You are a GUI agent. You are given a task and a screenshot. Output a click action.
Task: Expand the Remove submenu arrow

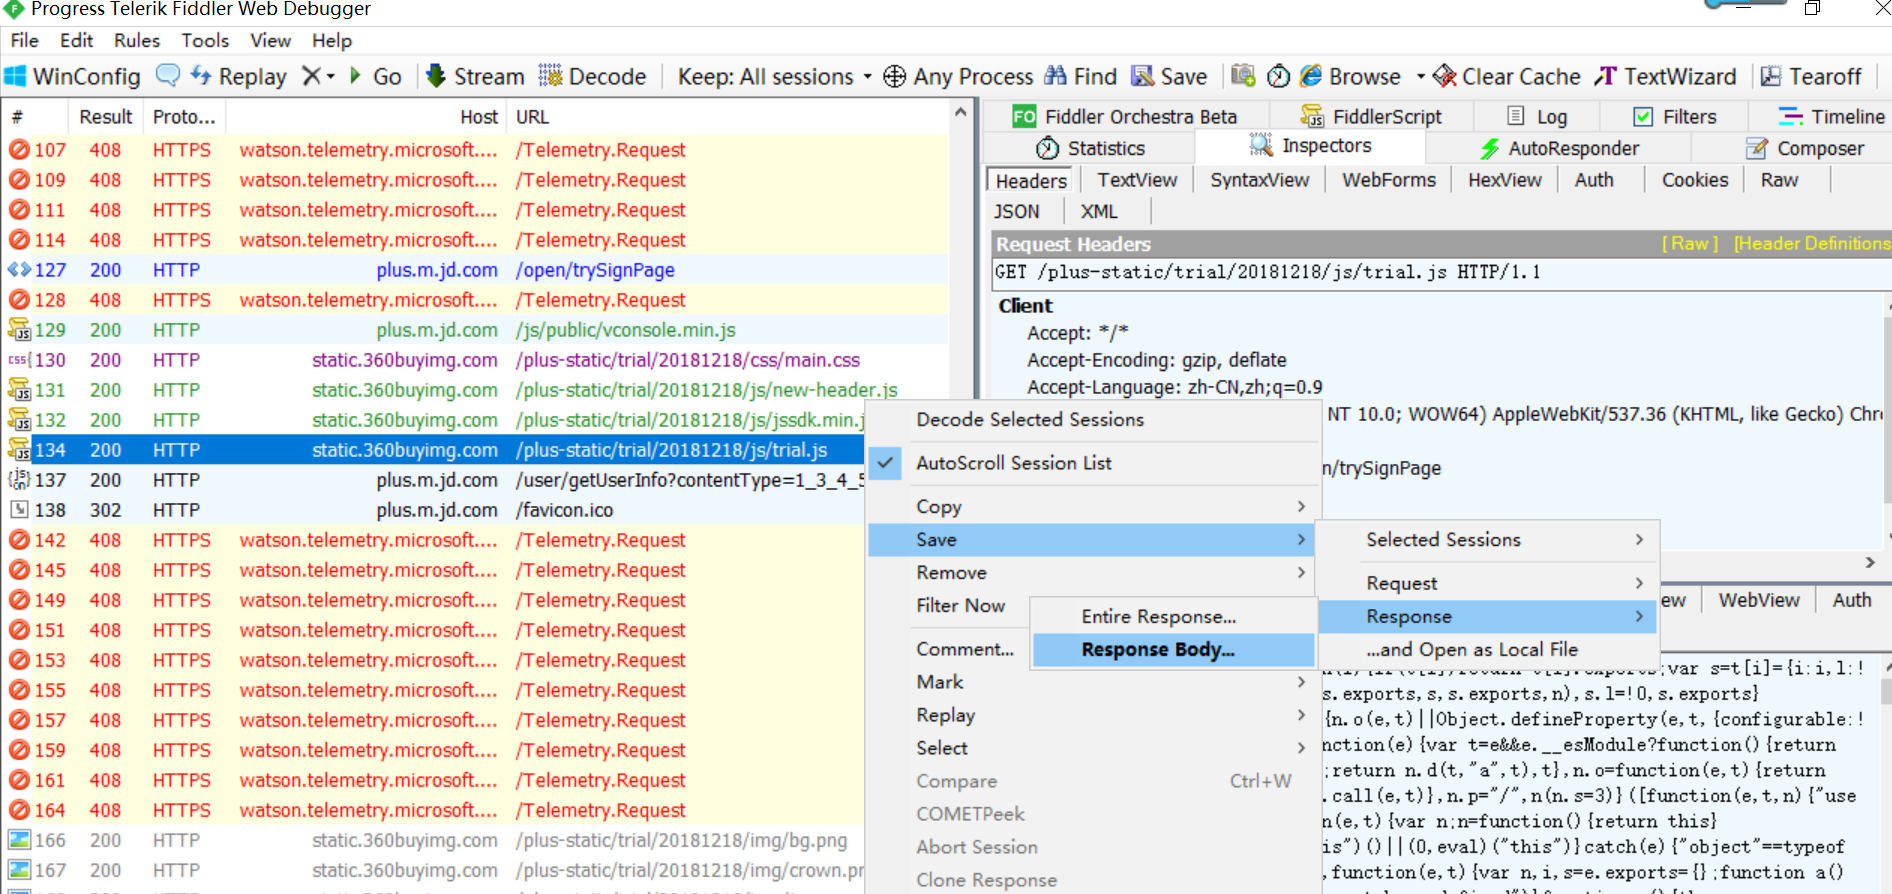point(1301,572)
